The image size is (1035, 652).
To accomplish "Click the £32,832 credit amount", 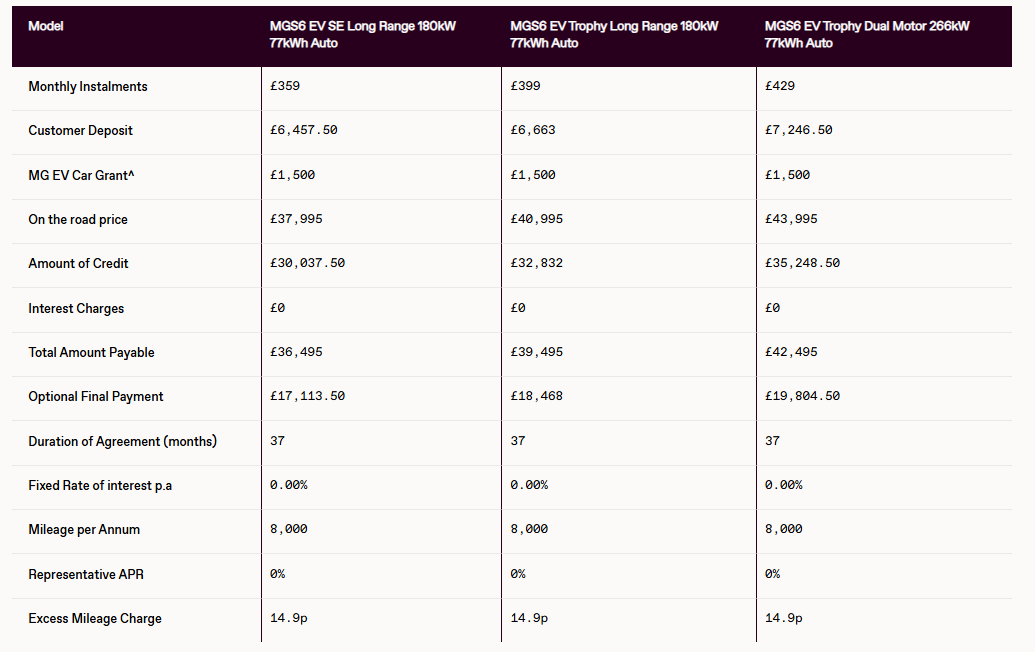I will [x=536, y=264].
